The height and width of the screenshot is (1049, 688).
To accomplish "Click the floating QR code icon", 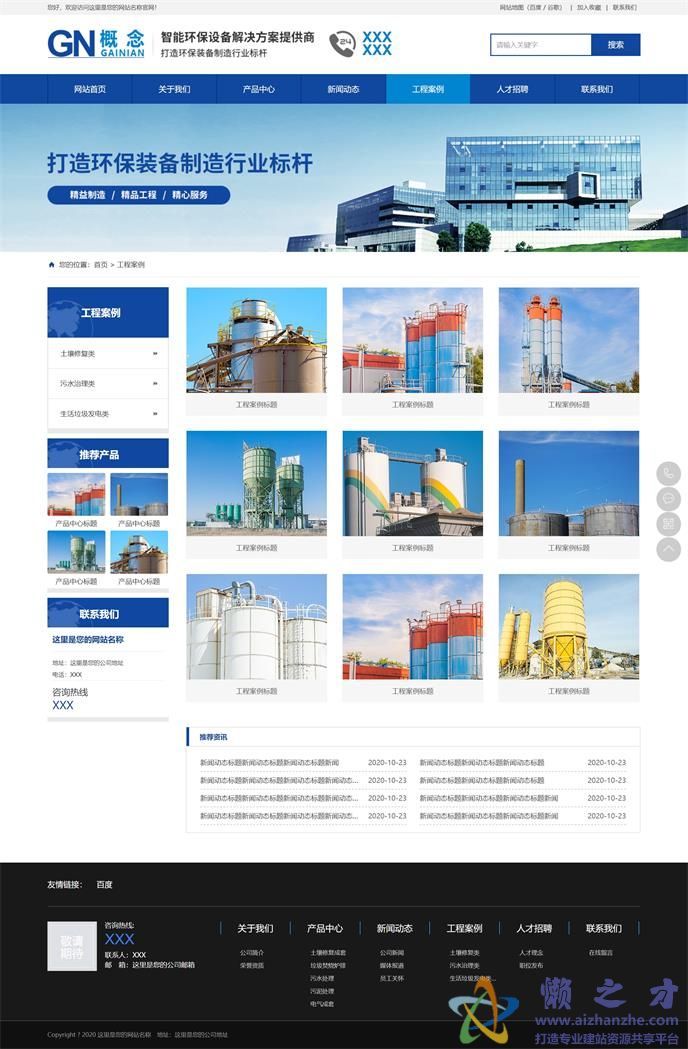I will coord(668,524).
